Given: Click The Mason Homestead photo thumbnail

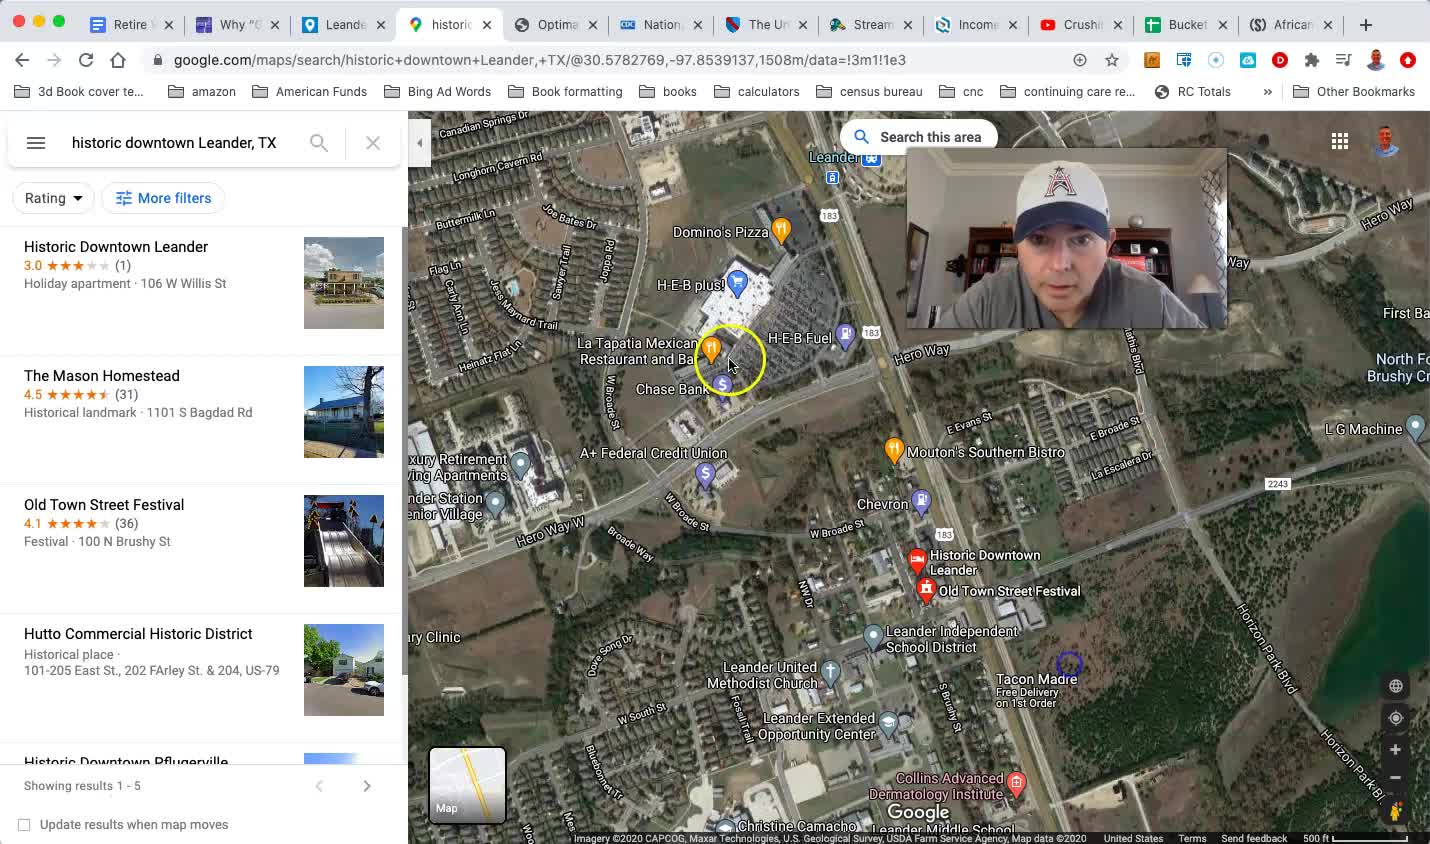Looking at the screenshot, I should pyautogui.click(x=344, y=412).
